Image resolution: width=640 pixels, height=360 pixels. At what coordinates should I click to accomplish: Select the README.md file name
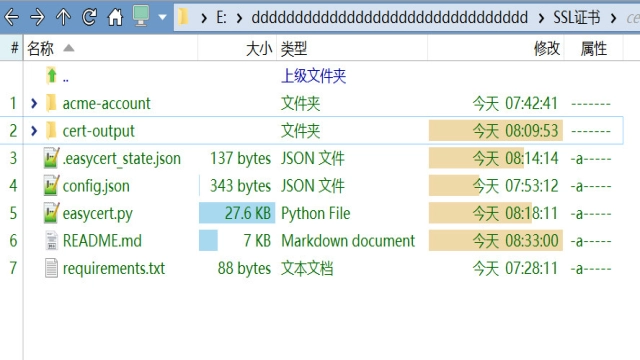(x=102, y=241)
